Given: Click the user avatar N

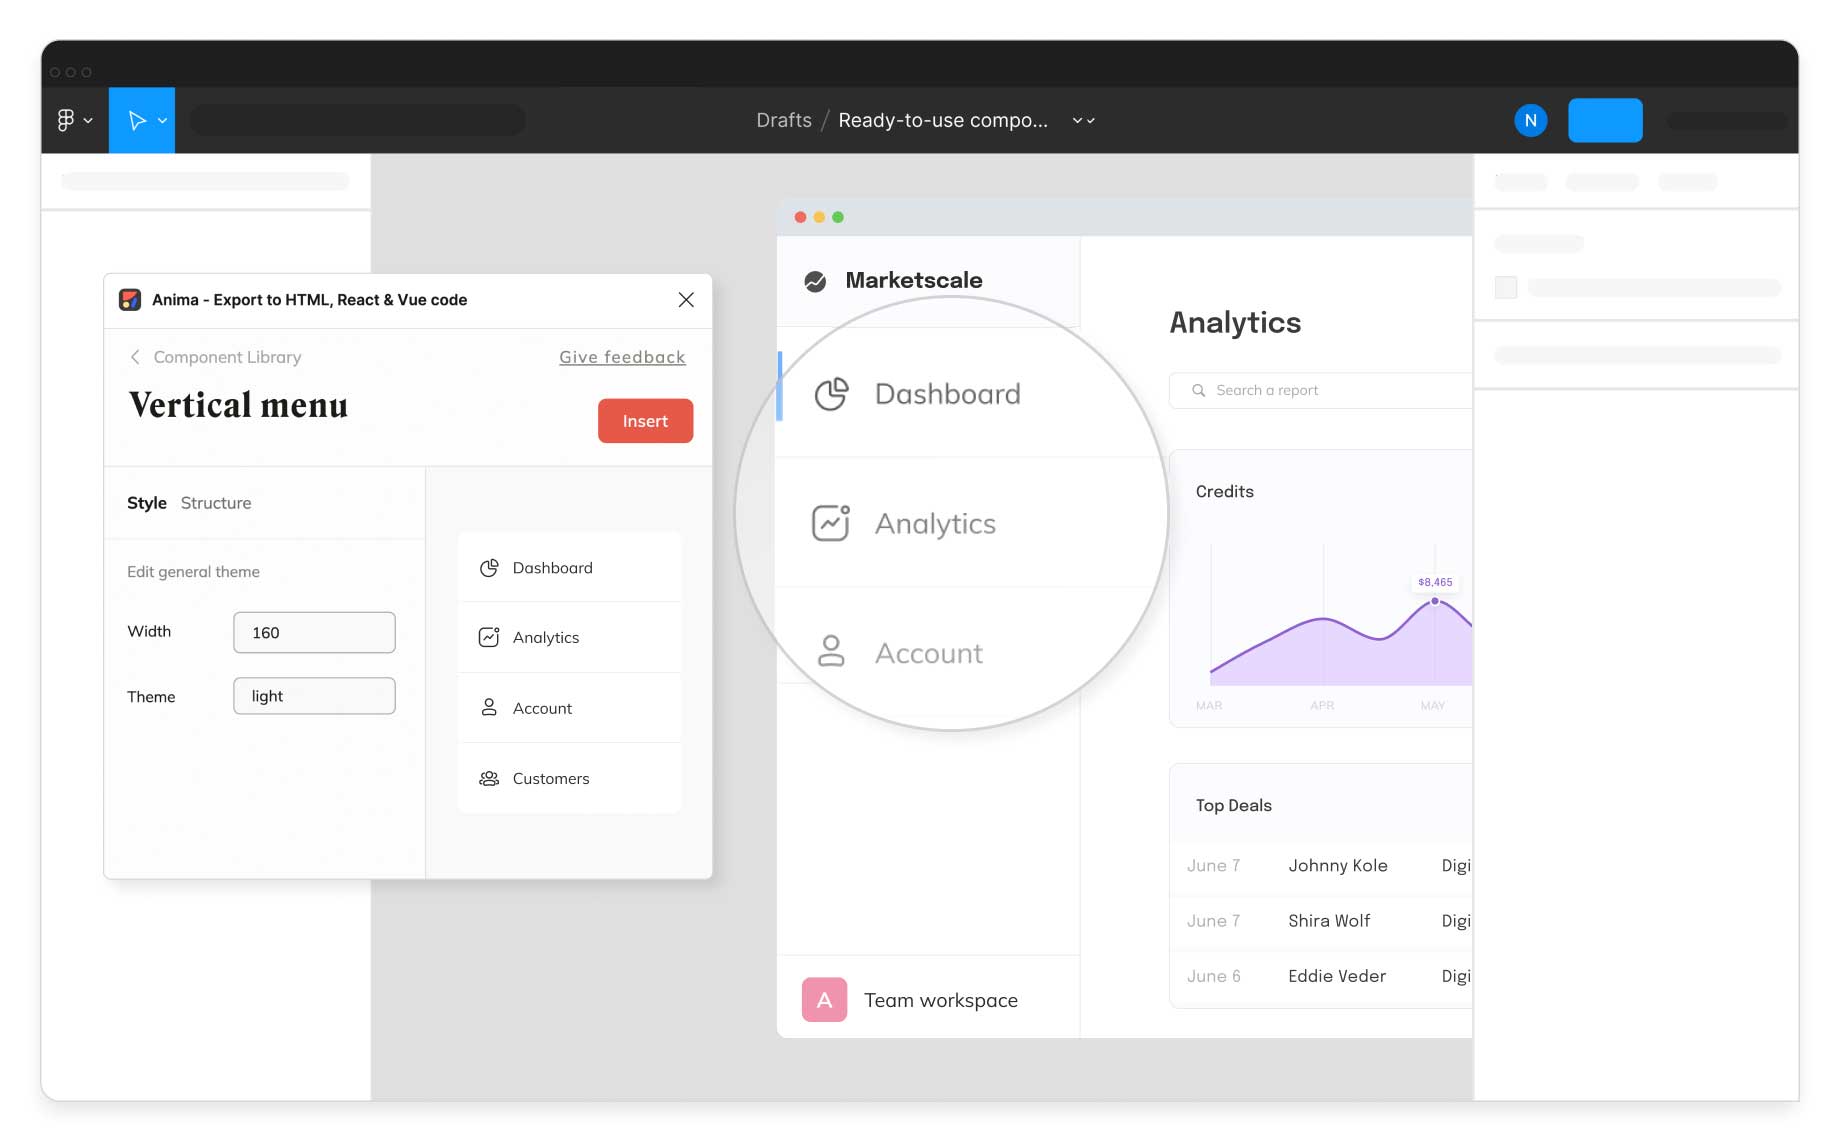Looking at the screenshot, I should click(1530, 120).
